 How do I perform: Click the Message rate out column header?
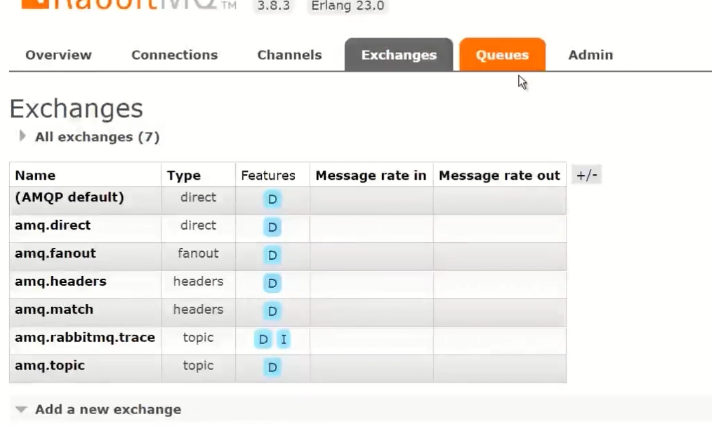[x=499, y=175]
